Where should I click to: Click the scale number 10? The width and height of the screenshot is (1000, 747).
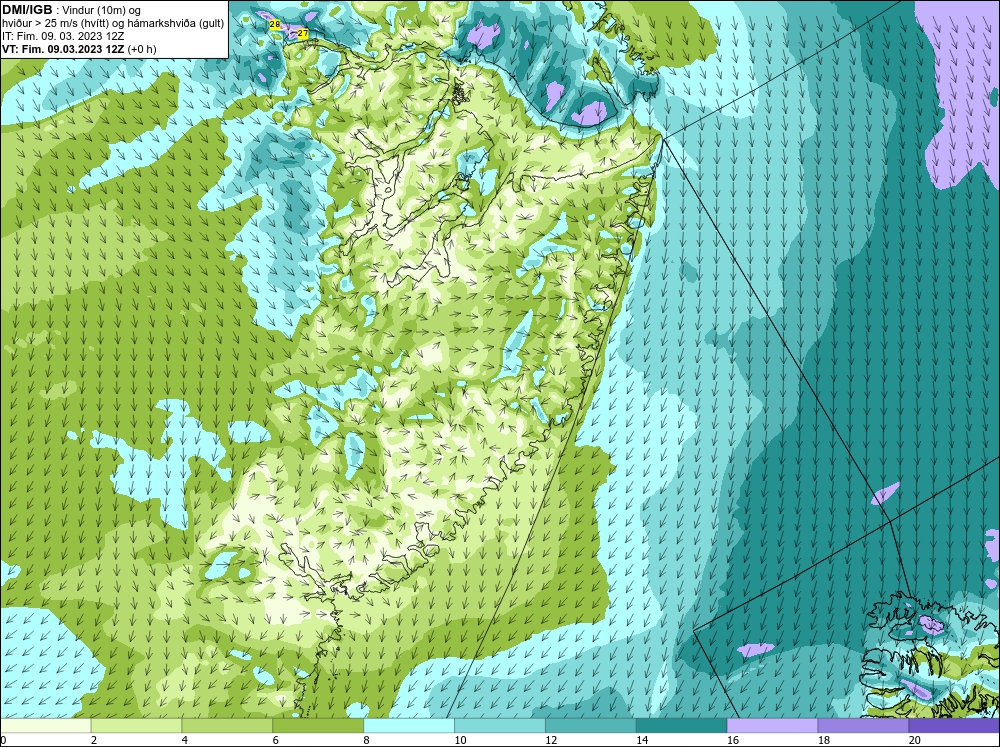(x=460, y=741)
